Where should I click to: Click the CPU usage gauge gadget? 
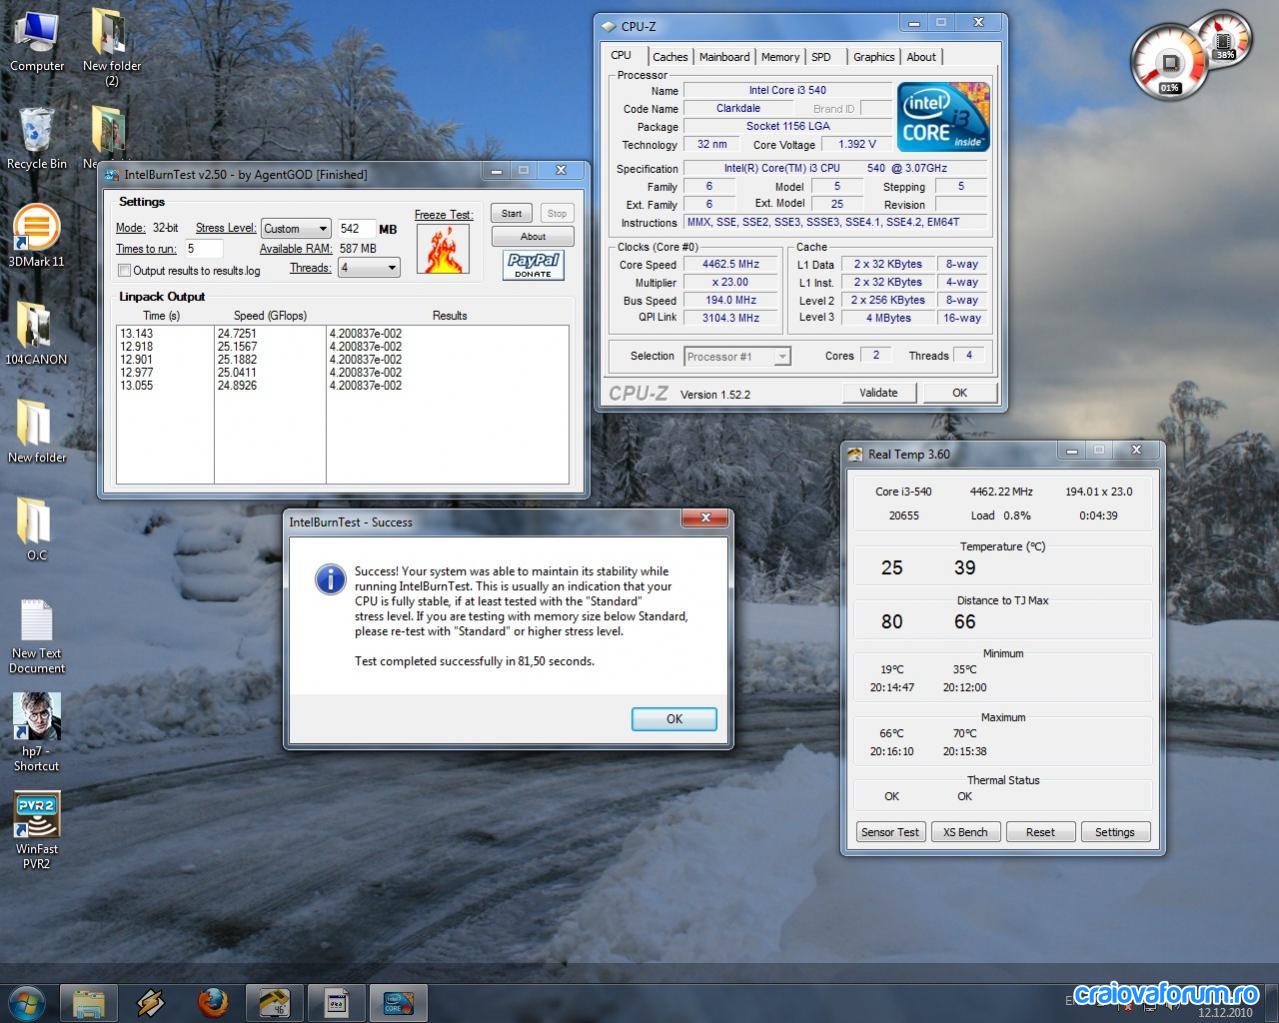point(1170,63)
